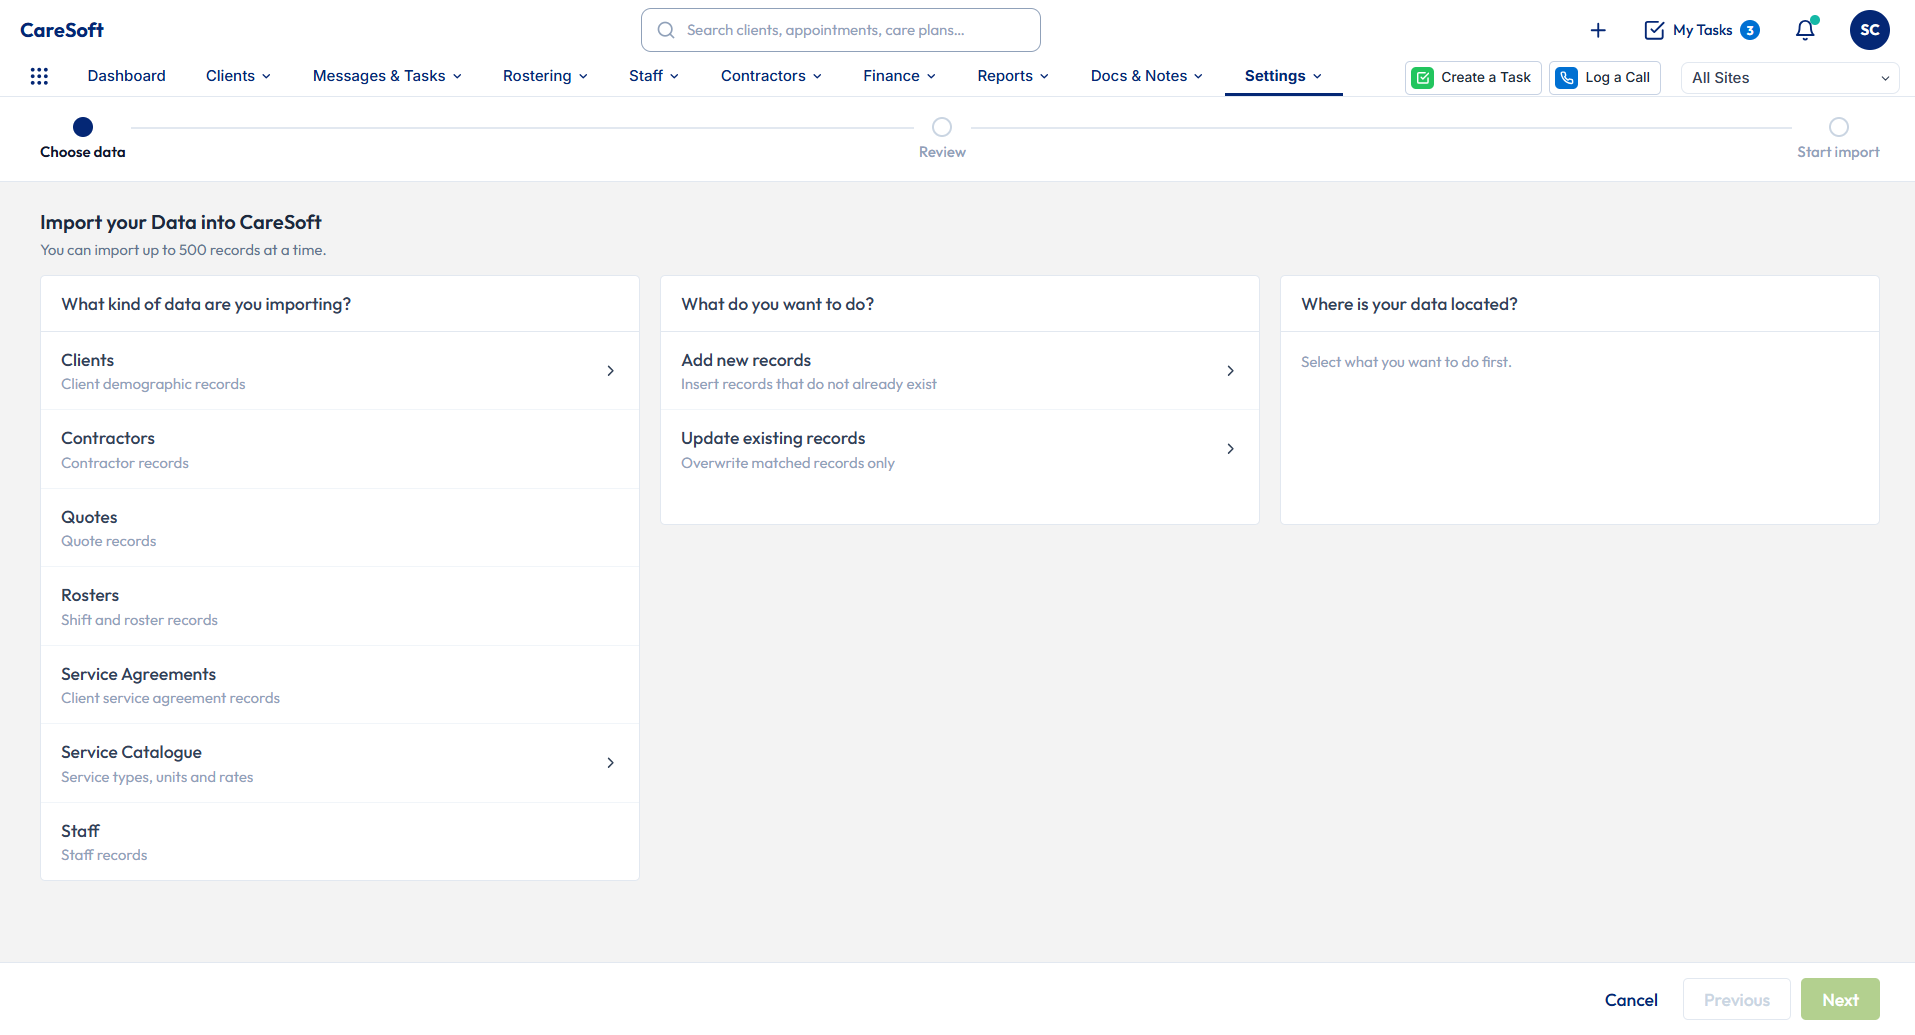1915x1035 pixels.
Task: Select Rosters data type row
Action: coord(340,607)
